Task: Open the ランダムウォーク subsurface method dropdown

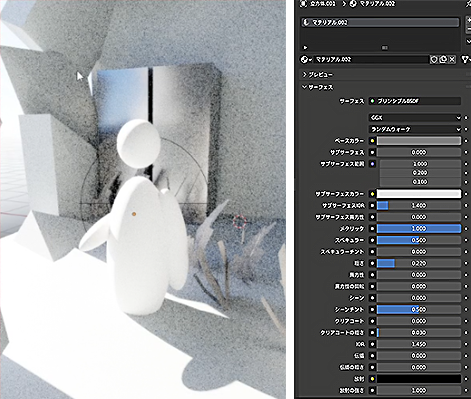Action: click(x=415, y=129)
